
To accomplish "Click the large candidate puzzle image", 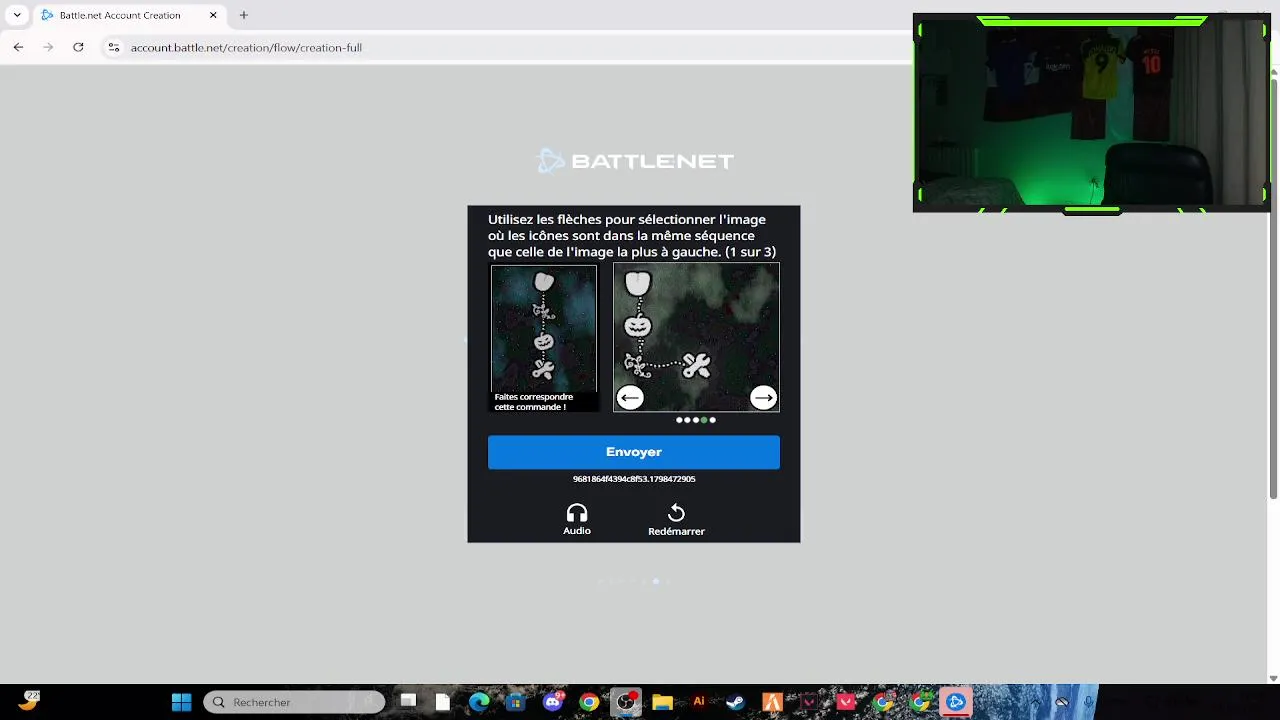I will click(696, 337).
